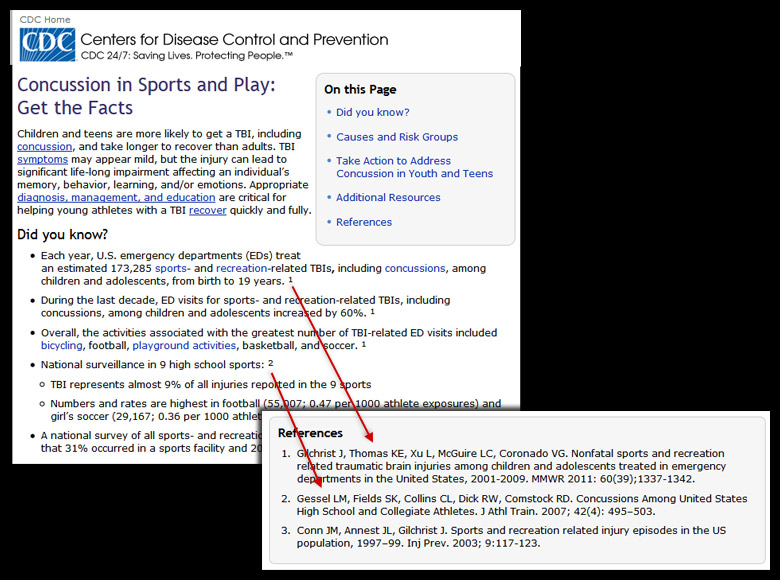Follow the 'concussions' link in the first bullet

point(417,269)
